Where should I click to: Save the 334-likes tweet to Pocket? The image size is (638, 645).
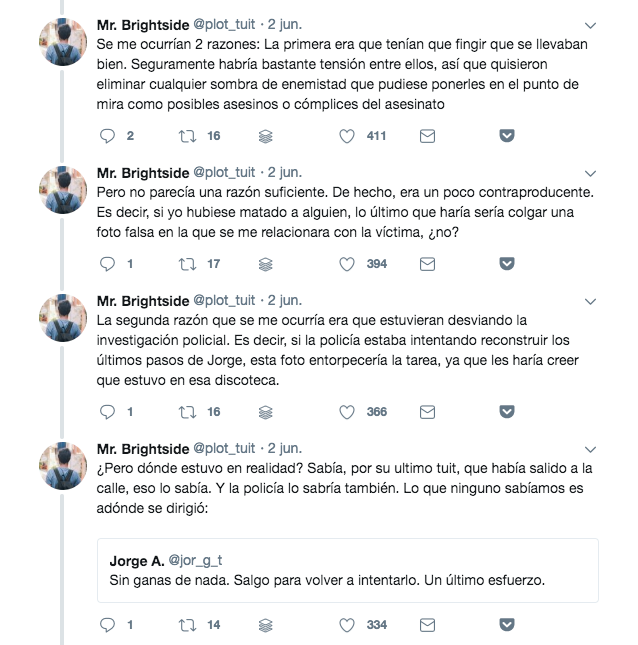[x=507, y=624]
